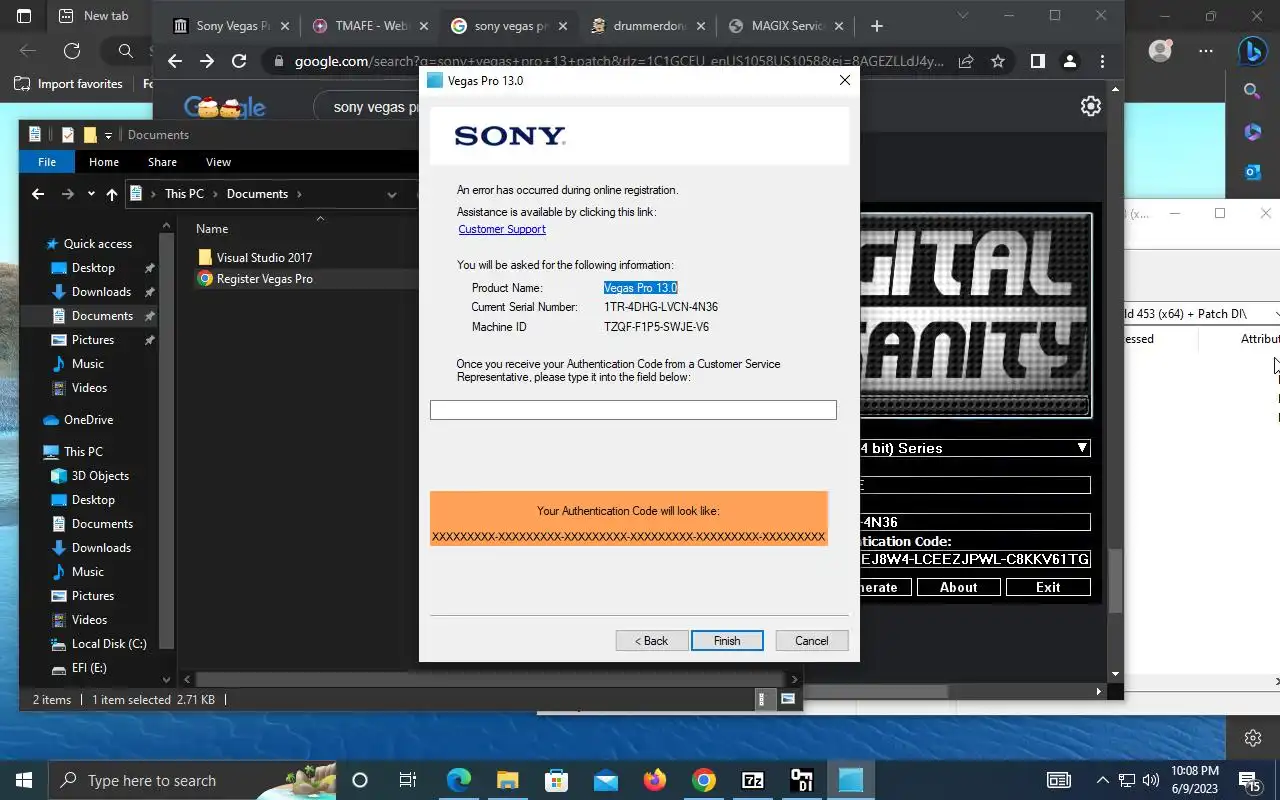Switch to details view in File Explorer status bar
Viewport: 1280px width, 800px height.
coord(762,700)
